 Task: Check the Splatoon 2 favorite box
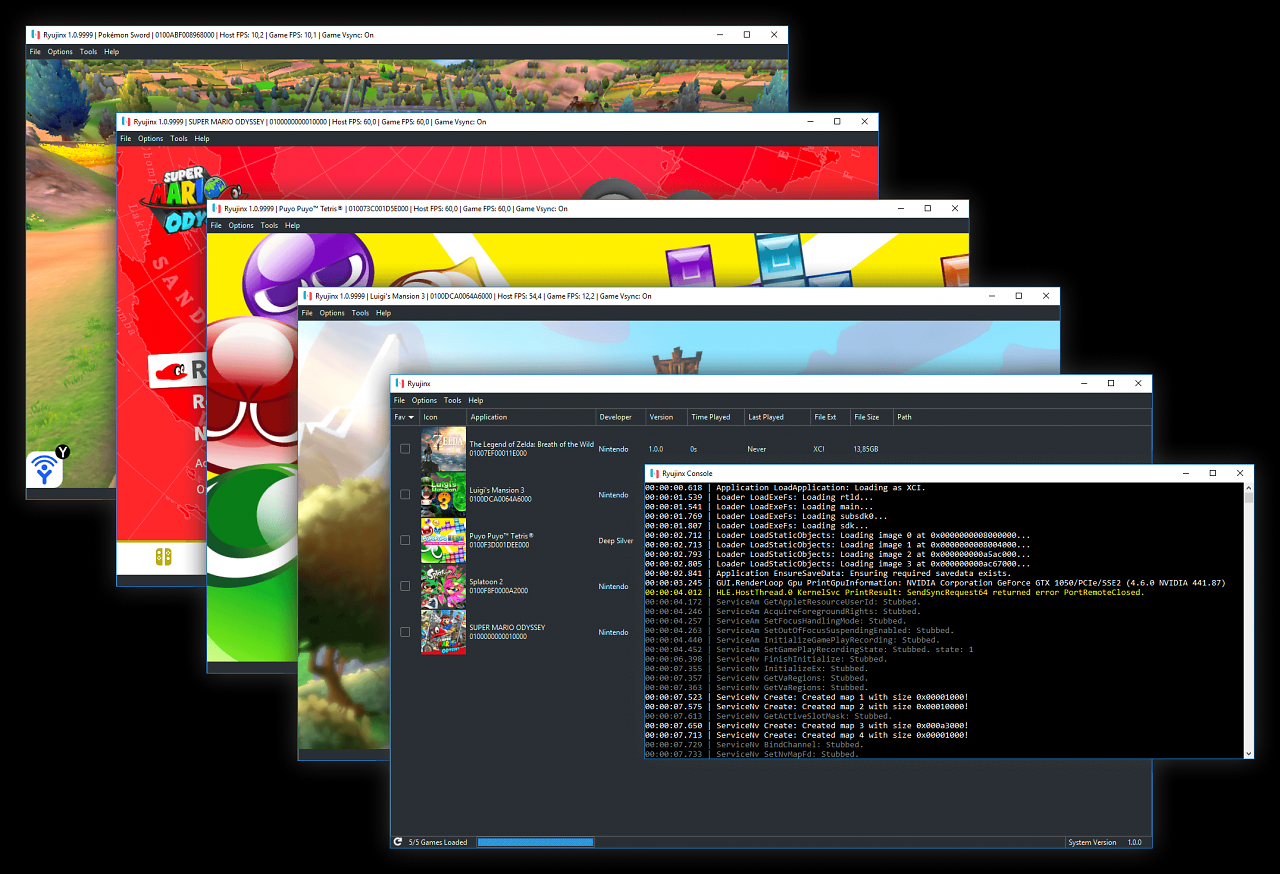pos(405,586)
